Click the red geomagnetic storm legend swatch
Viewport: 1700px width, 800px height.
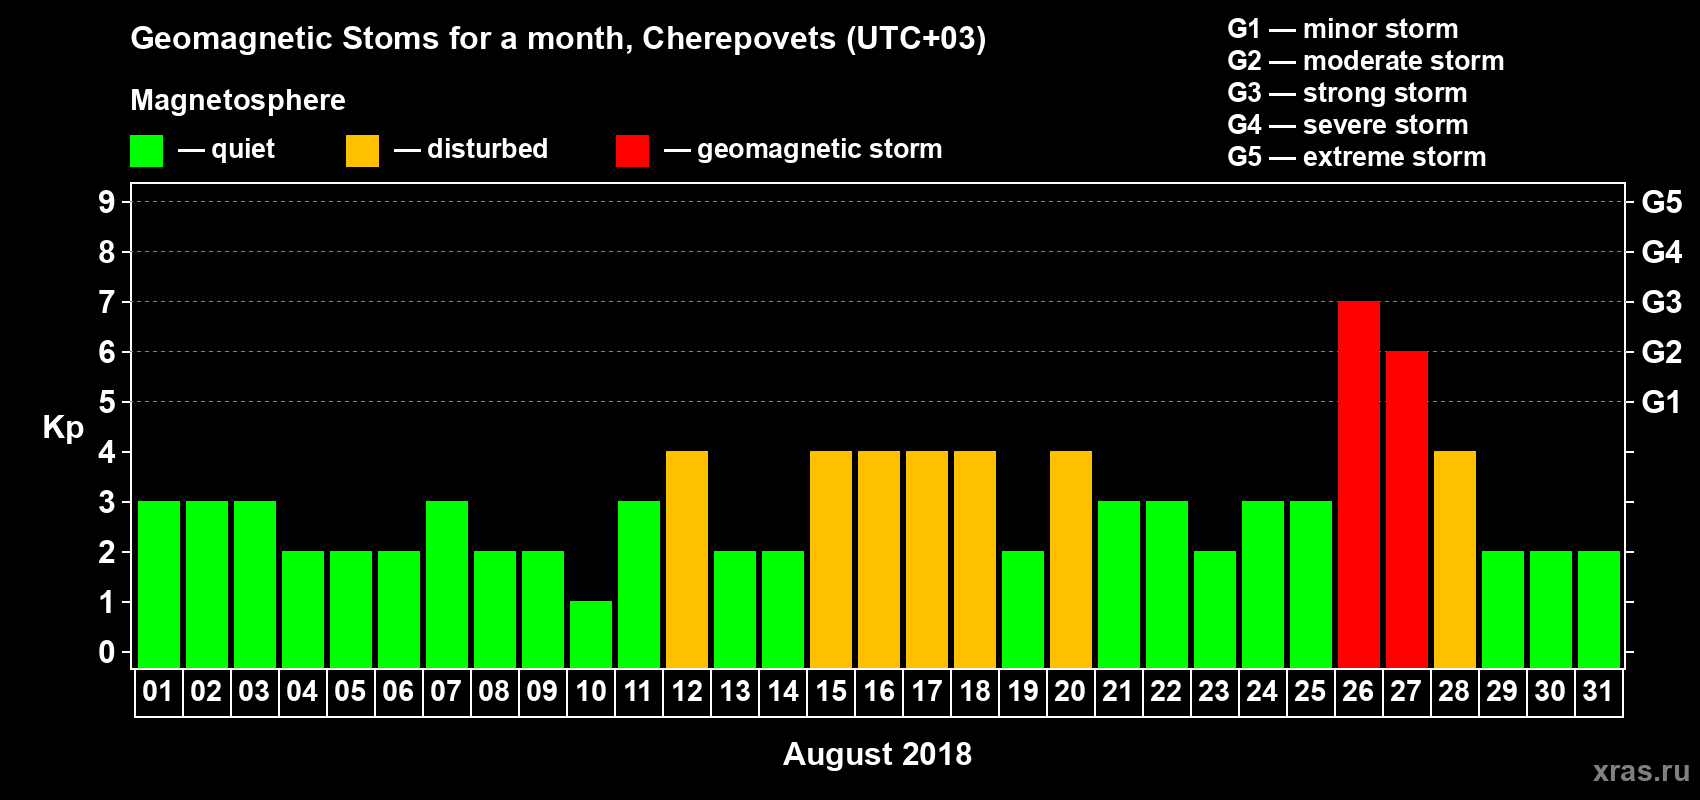click(632, 151)
